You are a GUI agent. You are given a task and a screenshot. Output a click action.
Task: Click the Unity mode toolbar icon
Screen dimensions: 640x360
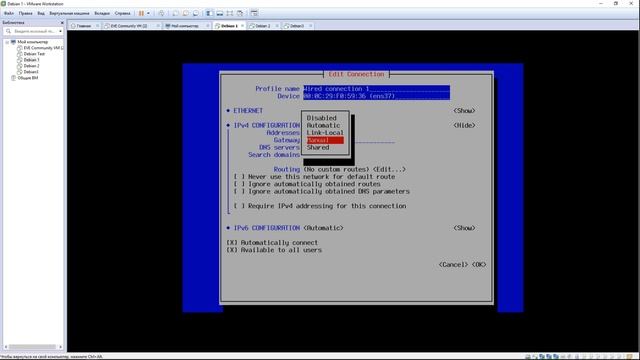tap(240, 13)
